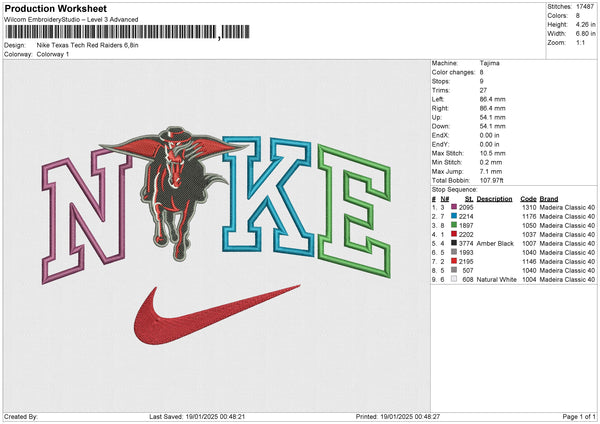Click the red swatch next to 2195
The image size is (600, 424).
(x=454, y=261)
